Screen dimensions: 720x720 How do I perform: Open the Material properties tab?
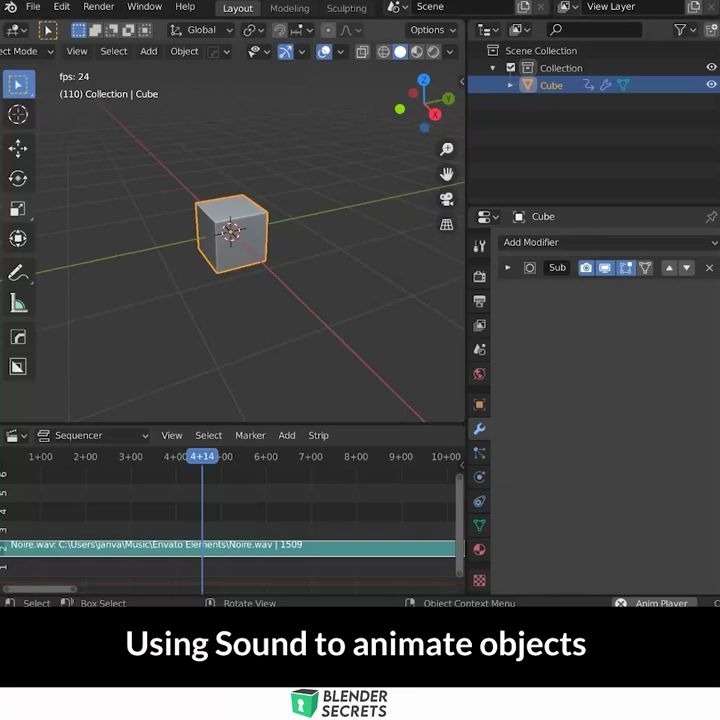pos(479,550)
